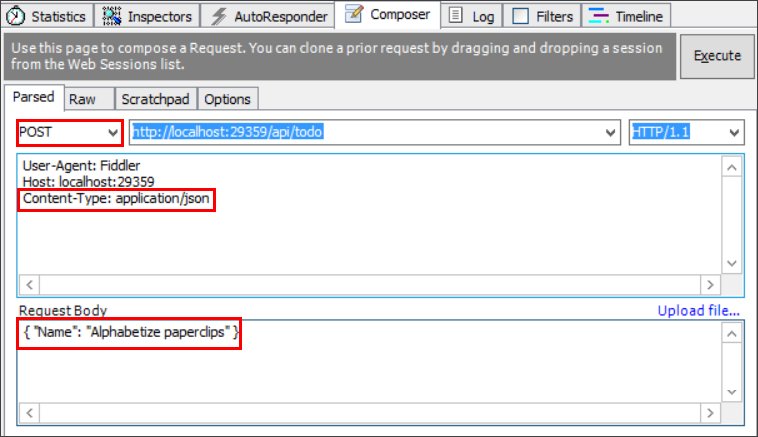Open the Log tab
Screen dimensions: 758x437
471,16
